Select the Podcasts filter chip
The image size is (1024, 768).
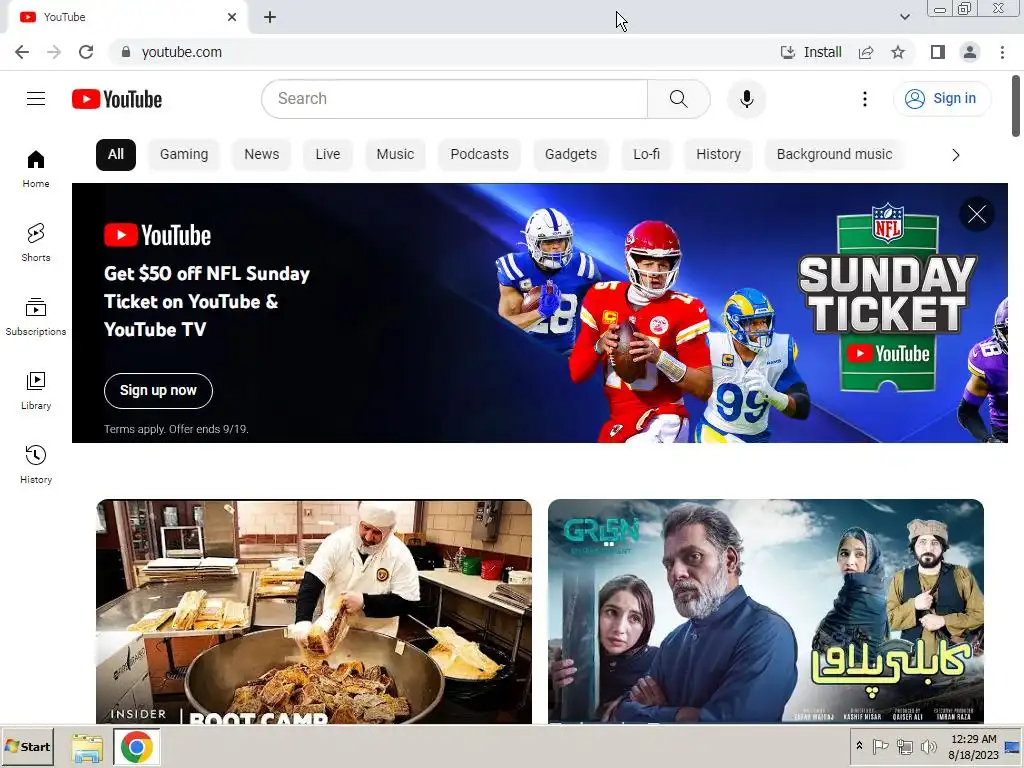pos(479,155)
